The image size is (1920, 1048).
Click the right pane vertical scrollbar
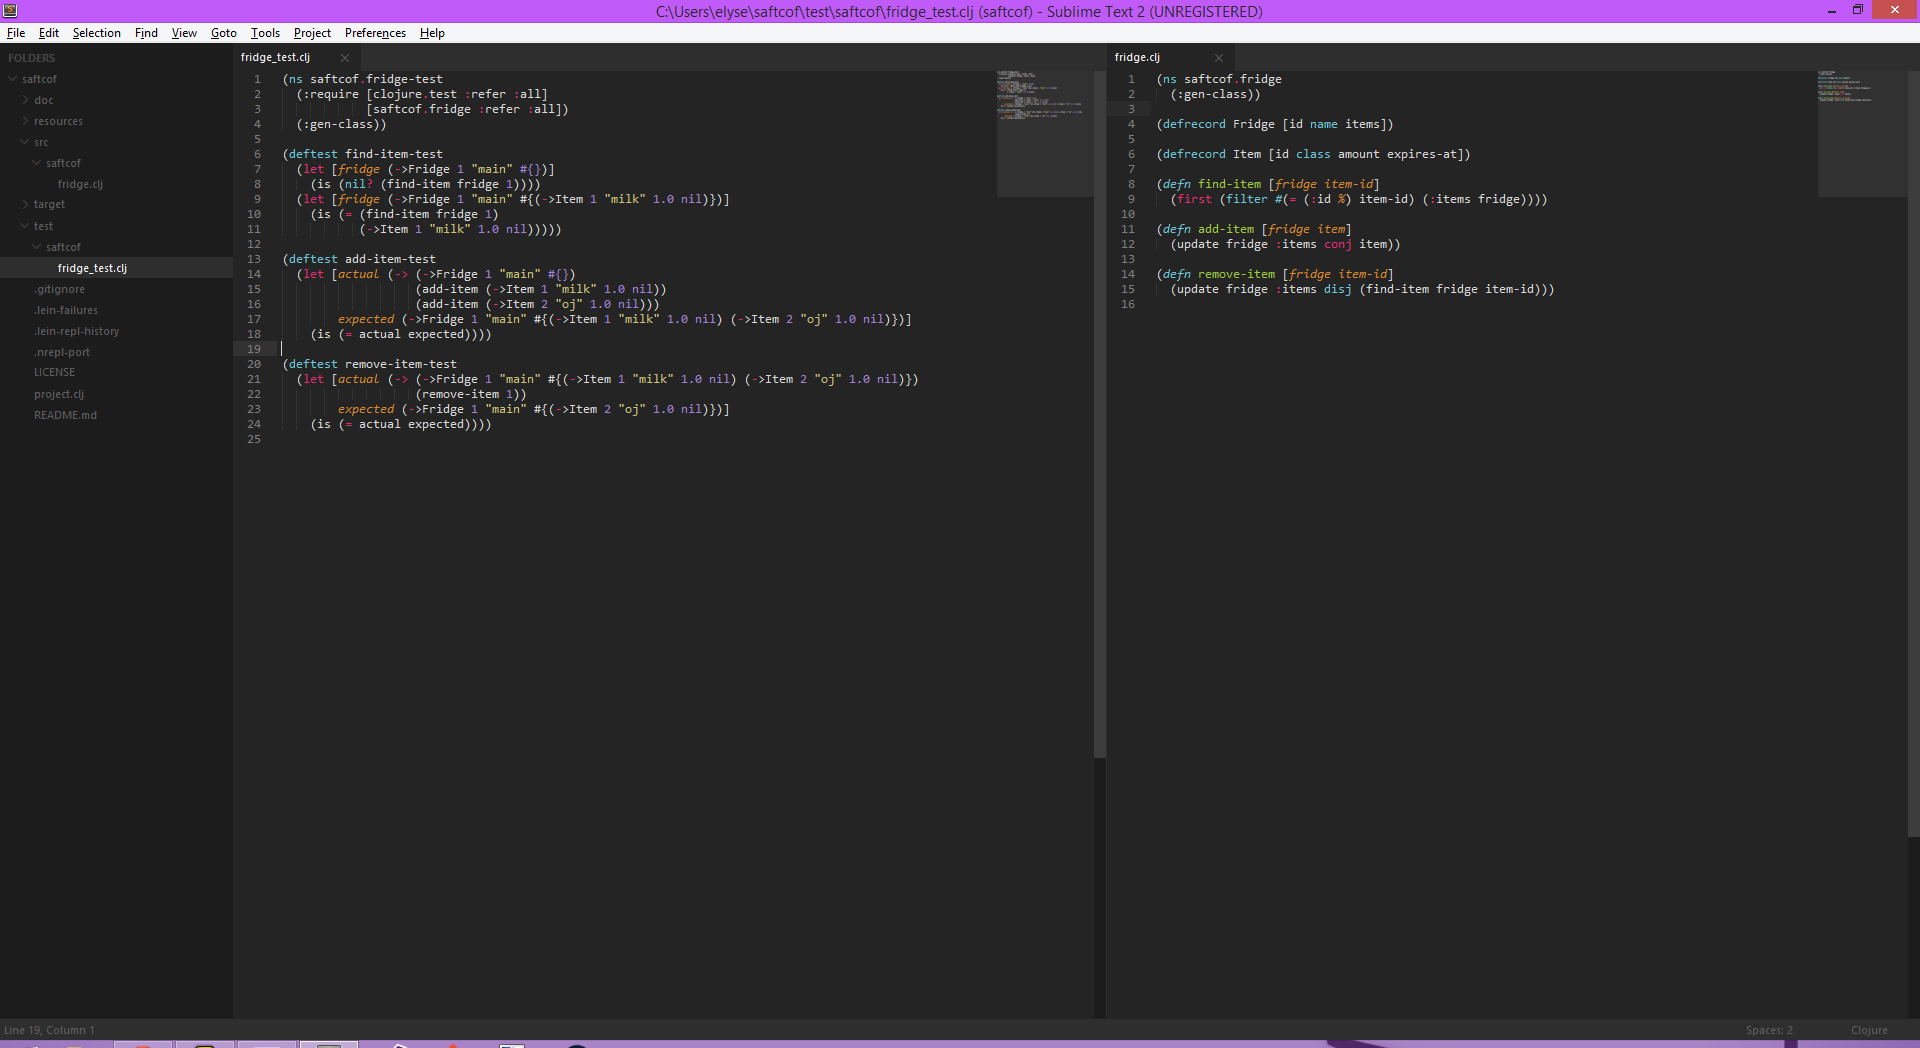[x=1914, y=452]
